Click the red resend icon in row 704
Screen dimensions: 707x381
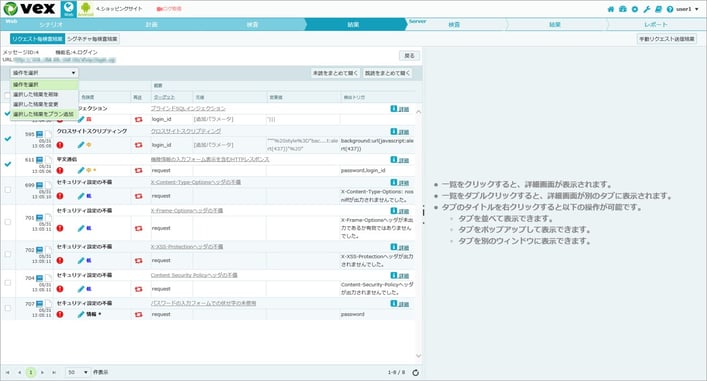138,289
